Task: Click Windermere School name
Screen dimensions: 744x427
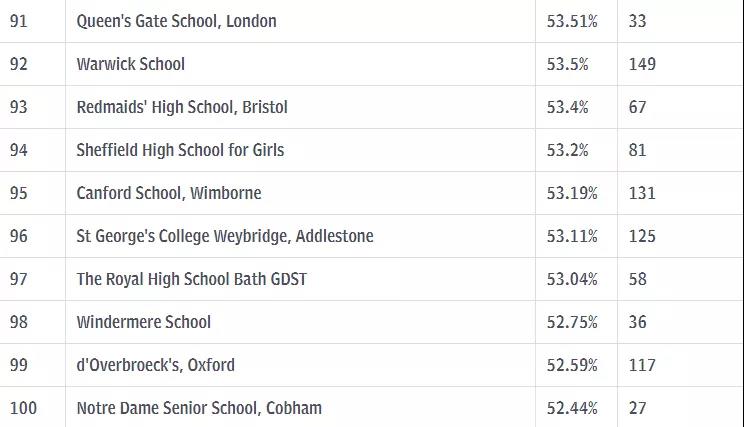Action: (x=144, y=322)
